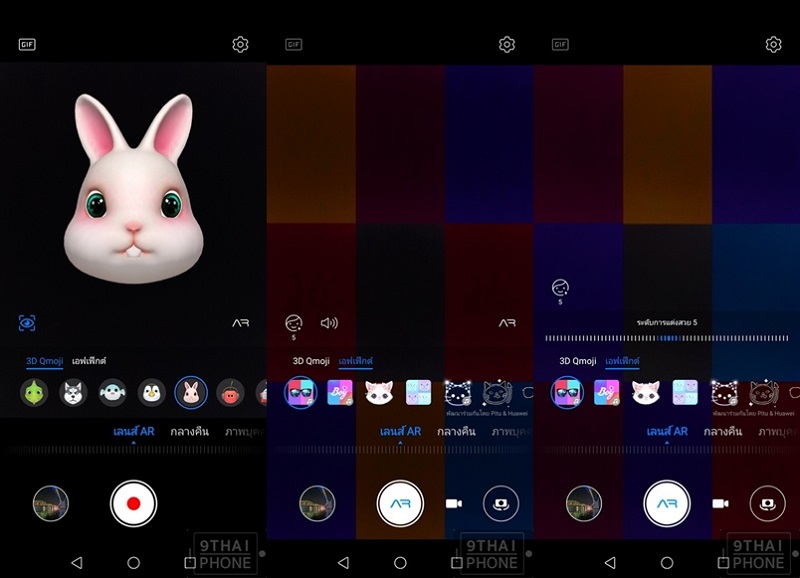Select Boy colorful effect in middle screen
This screenshot has width=800, height=578.
click(x=340, y=393)
